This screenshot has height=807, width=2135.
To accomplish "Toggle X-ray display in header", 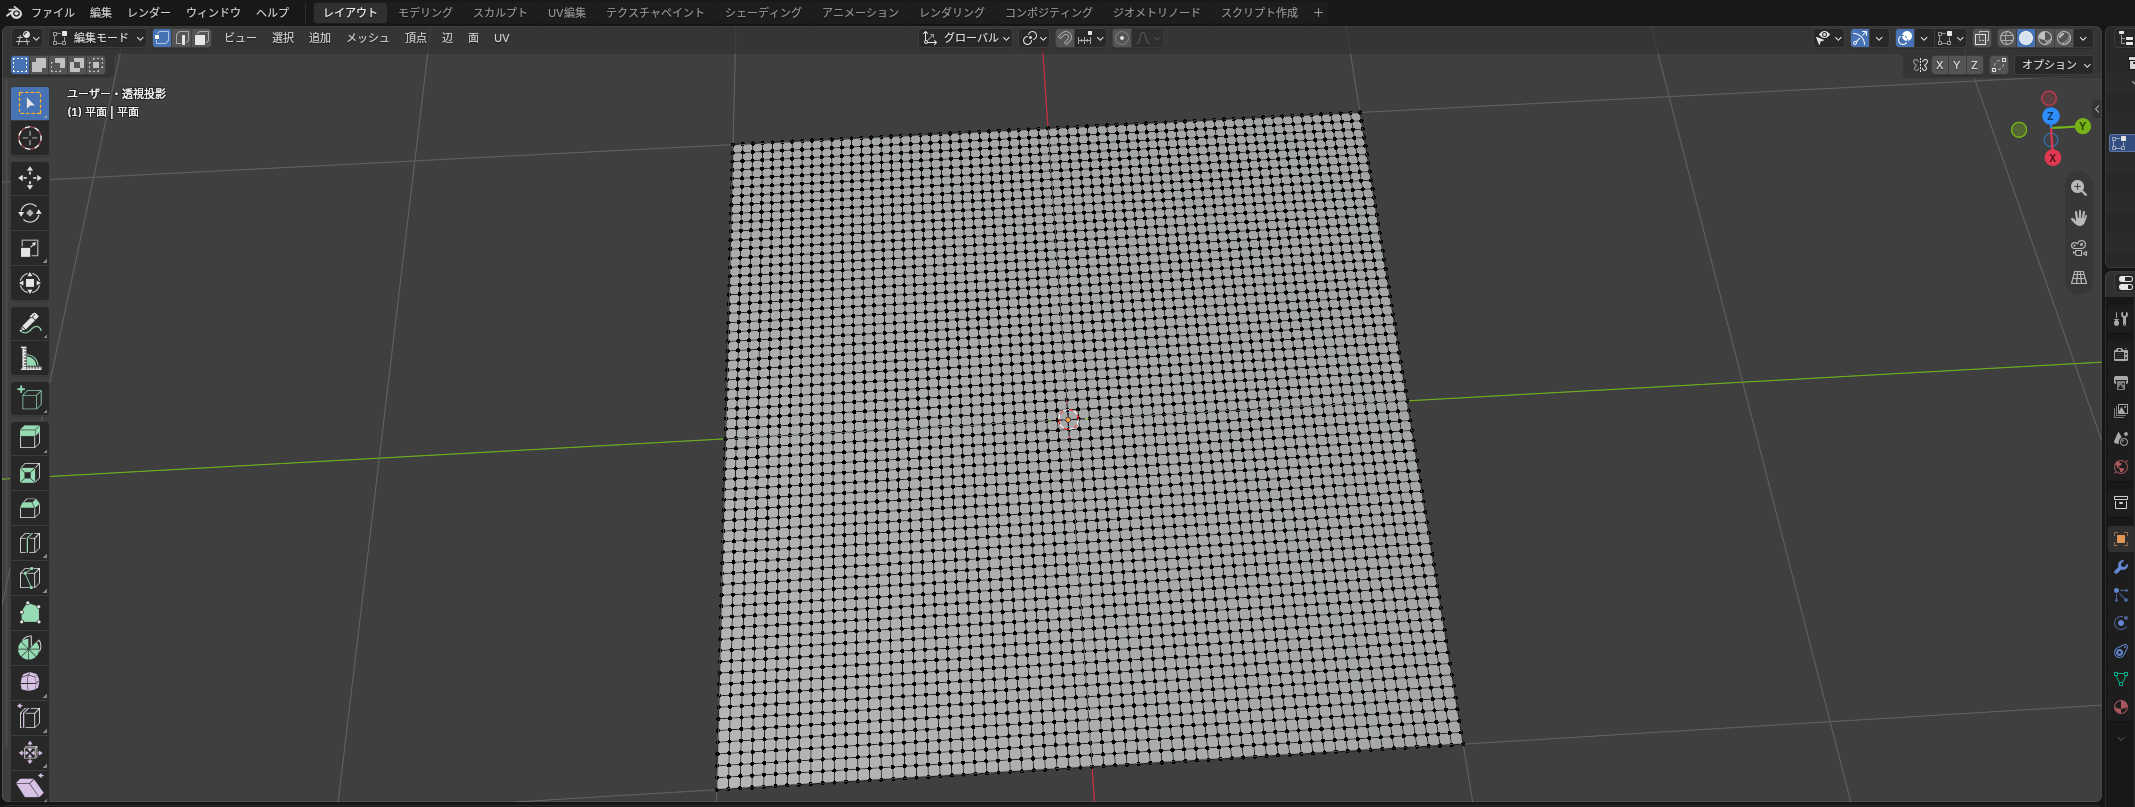I will click(1981, 38).
